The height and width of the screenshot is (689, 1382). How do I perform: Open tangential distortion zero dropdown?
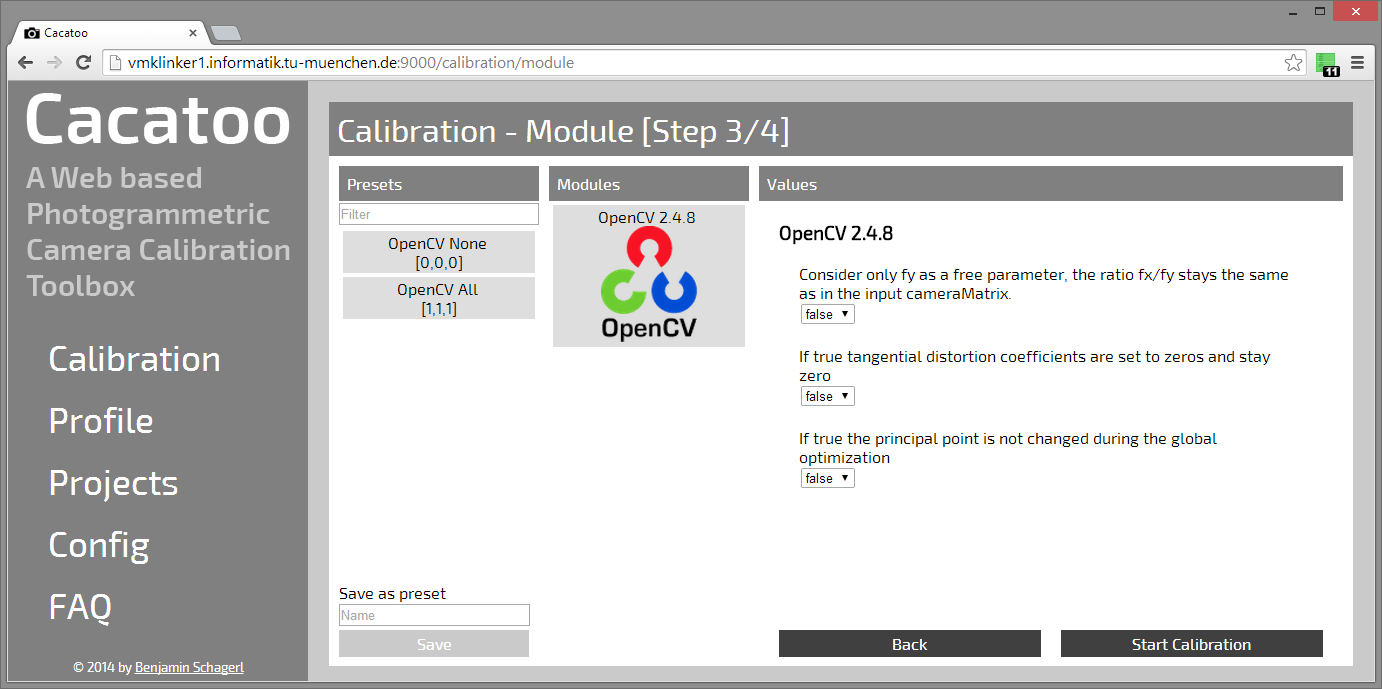pos(828,396)
